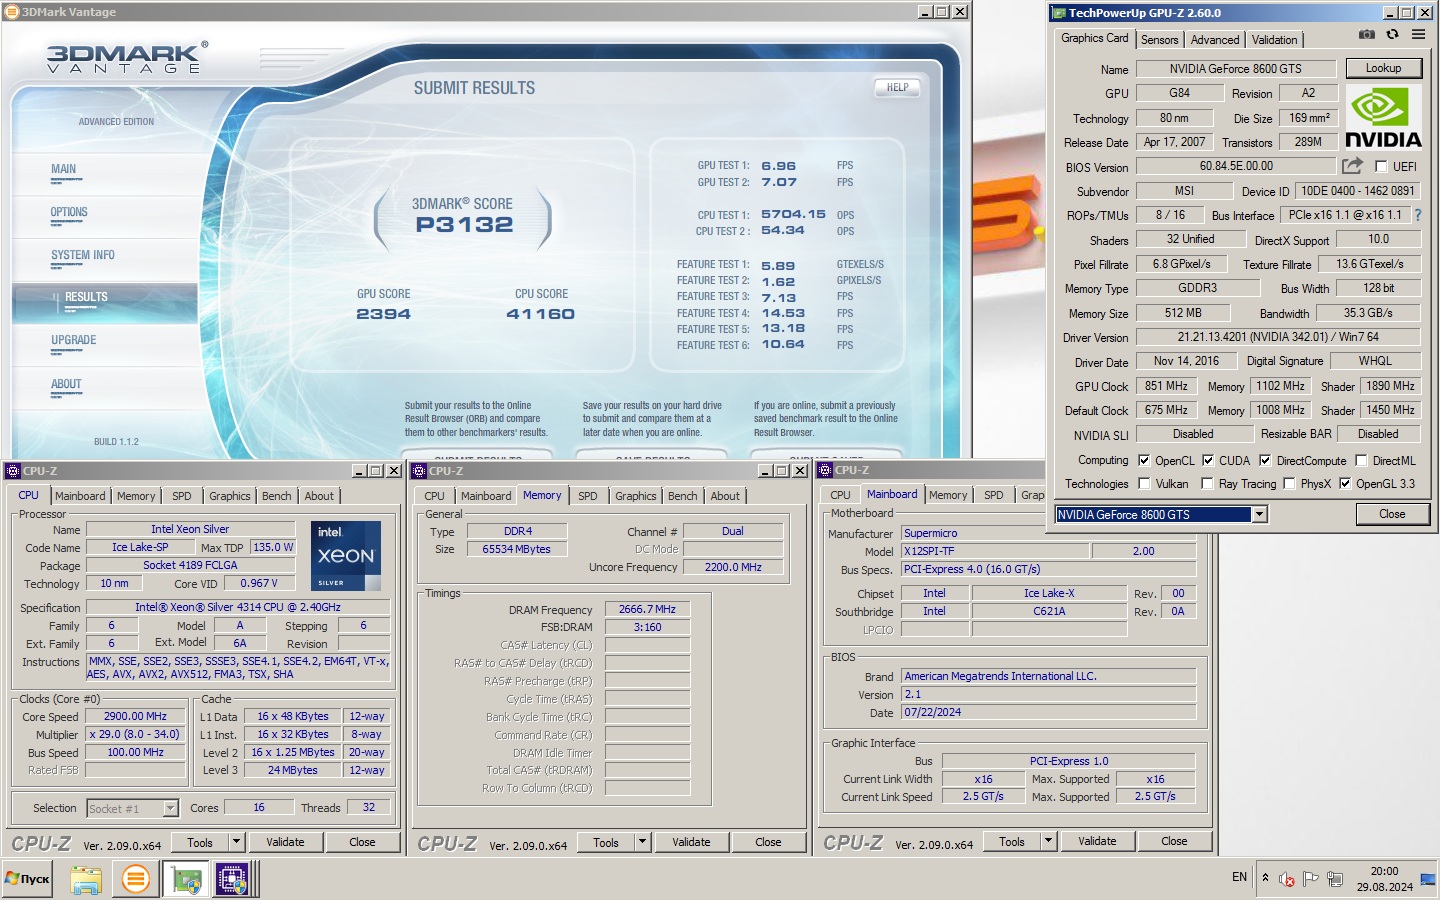This screenshot has width=1440, height=900.
Task: Click the Show Desktop button in tray
Action: (x=1427, y=879)
